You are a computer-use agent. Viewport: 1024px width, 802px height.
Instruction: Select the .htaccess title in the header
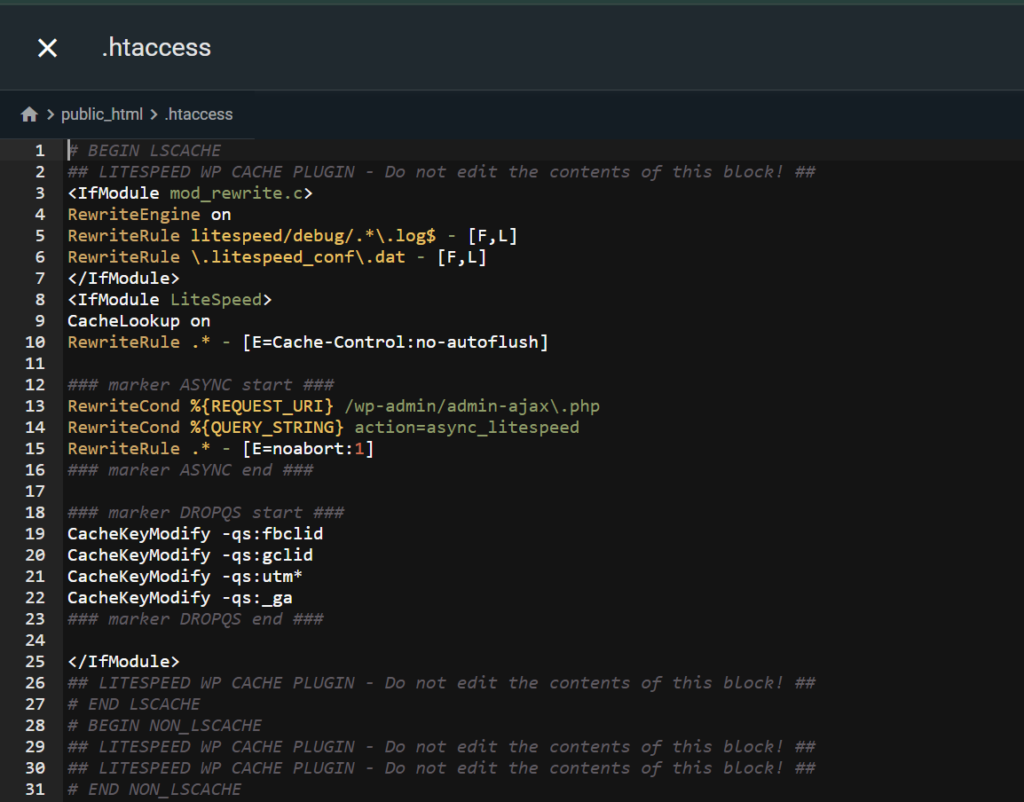[156, 48]
